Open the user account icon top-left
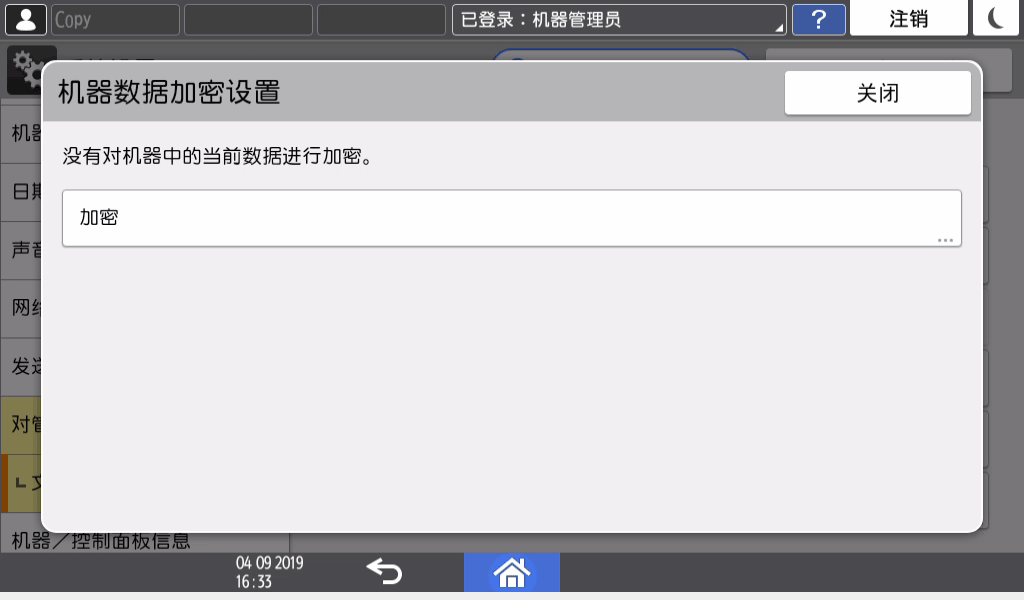Viewport: 1024px width, 600px height. pos(27,17)
